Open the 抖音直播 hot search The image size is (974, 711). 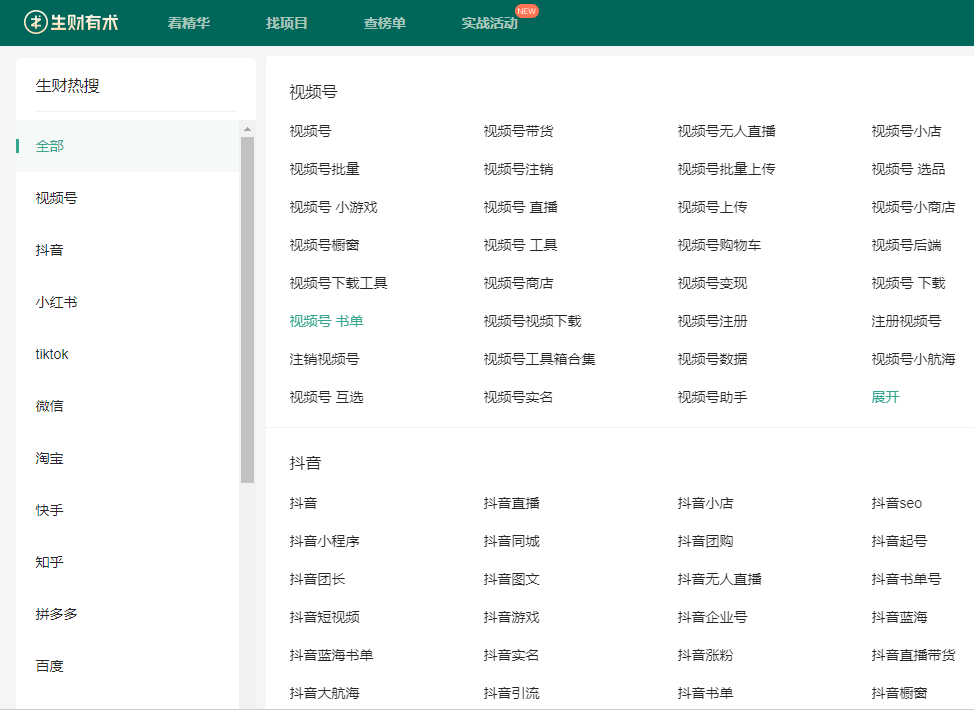(512, 503)
